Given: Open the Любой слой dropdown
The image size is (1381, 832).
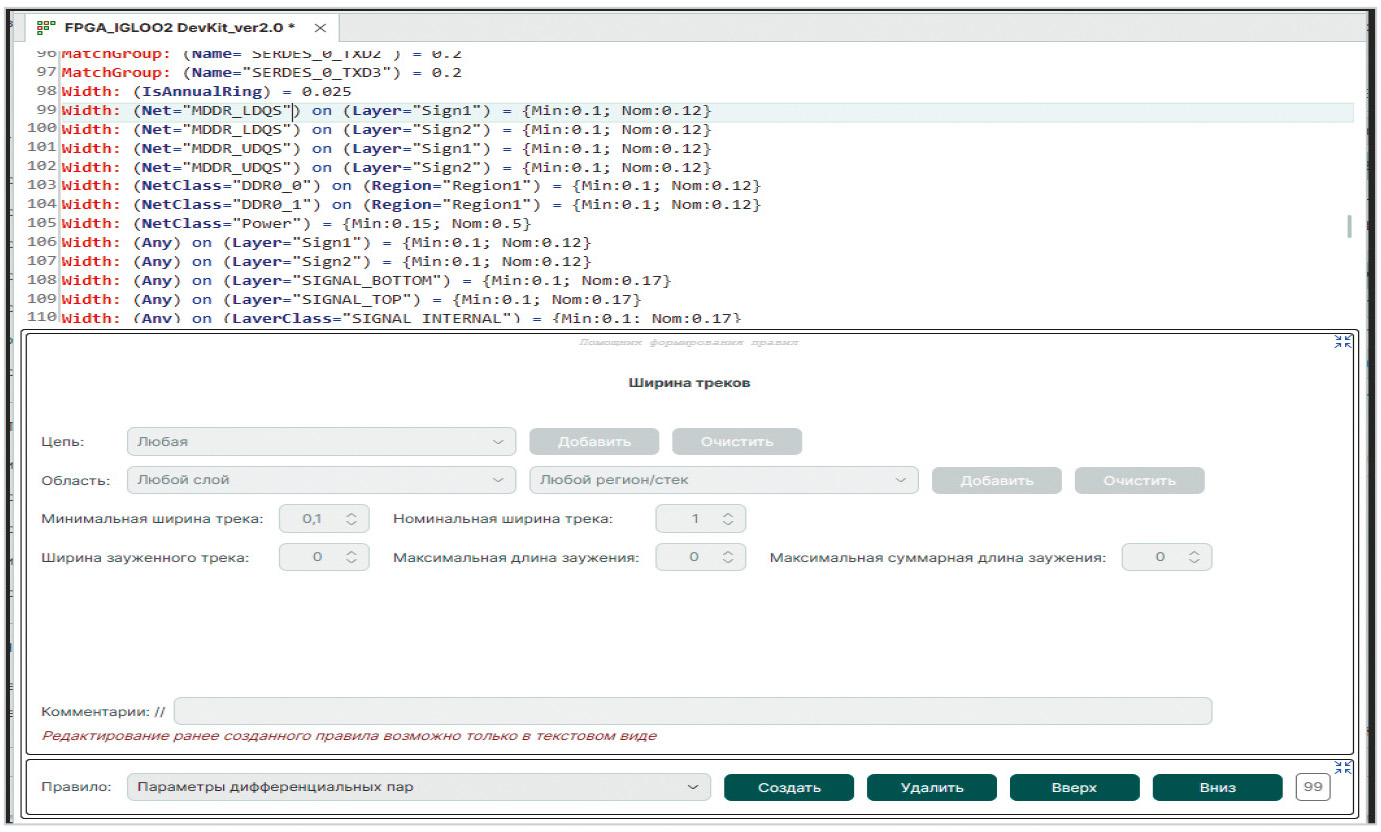Looking at the screenshot, I should pyautogui.click(x=322, y=480).
